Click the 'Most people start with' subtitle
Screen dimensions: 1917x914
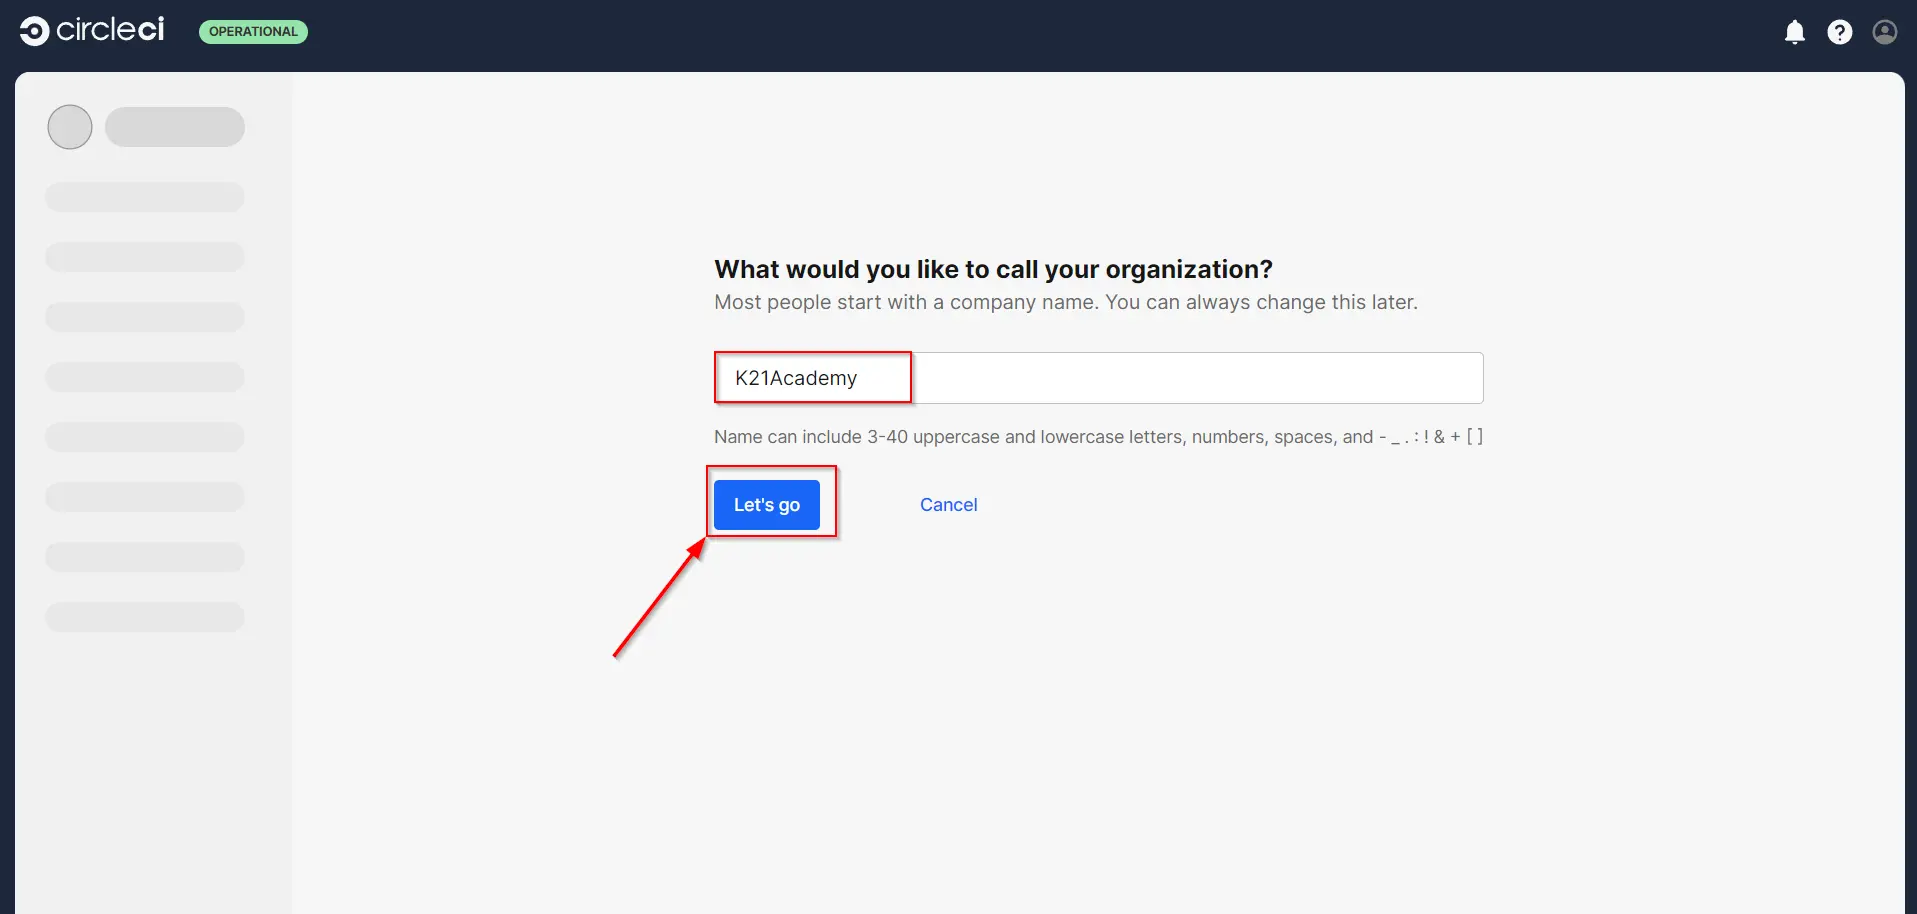click(x=1065, y=302)
